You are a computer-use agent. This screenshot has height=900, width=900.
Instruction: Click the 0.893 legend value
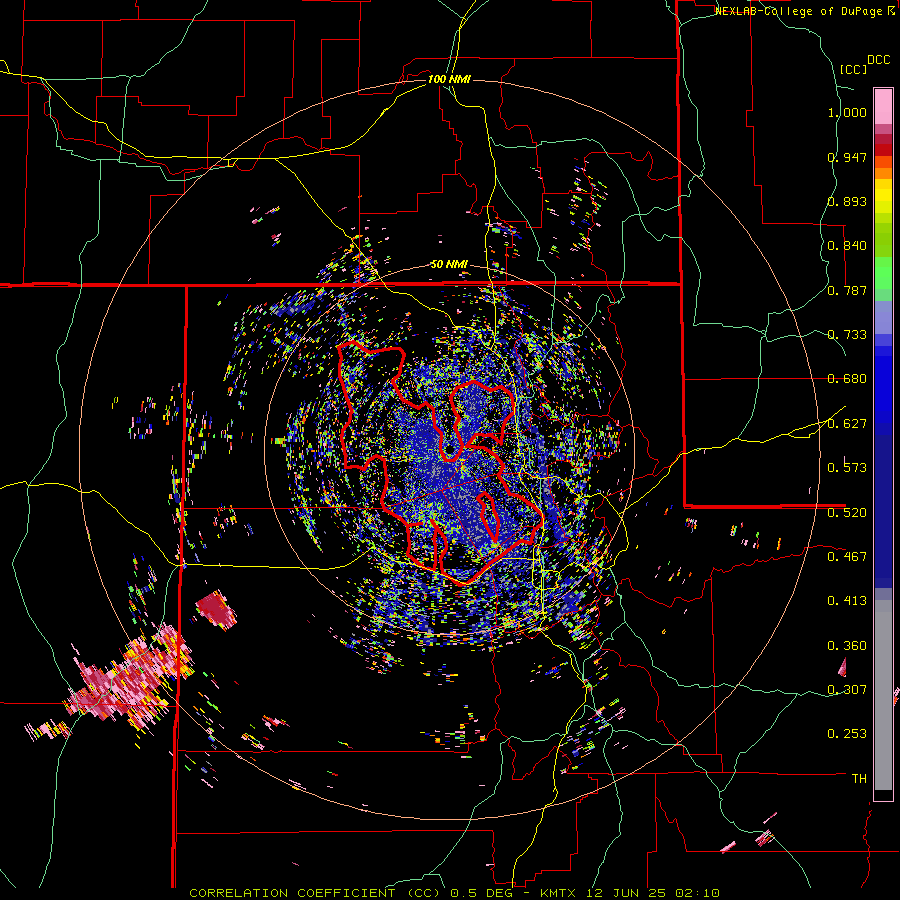[x=847, y=201]
